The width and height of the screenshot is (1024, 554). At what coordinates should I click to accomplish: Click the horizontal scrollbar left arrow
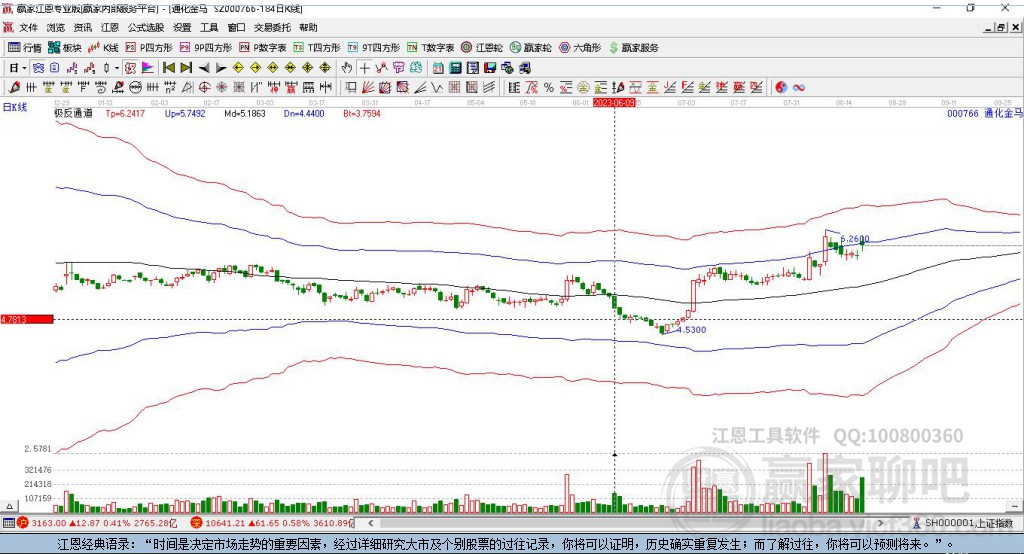click(x=371, y=523)
